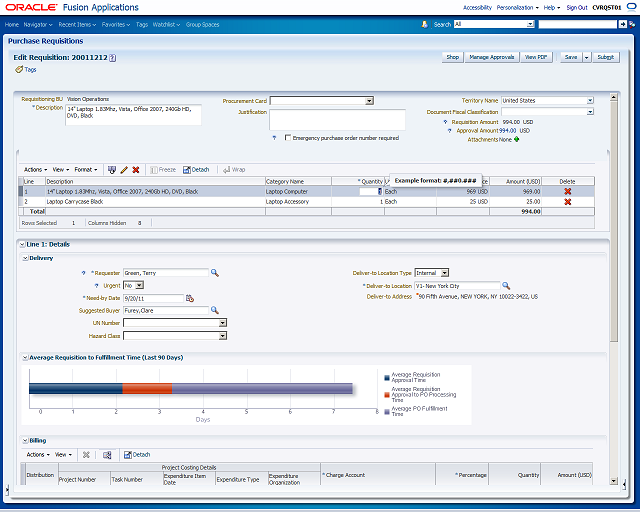Collapse Line 1: Details section
This screenshot has height=512, width=640.
point(22,245)
